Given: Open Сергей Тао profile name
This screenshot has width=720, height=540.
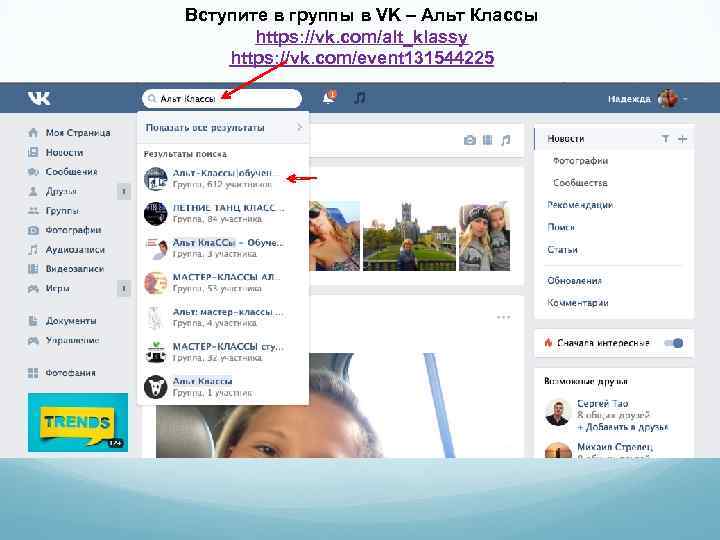Looking at the screenshot, I should point(602,404).
